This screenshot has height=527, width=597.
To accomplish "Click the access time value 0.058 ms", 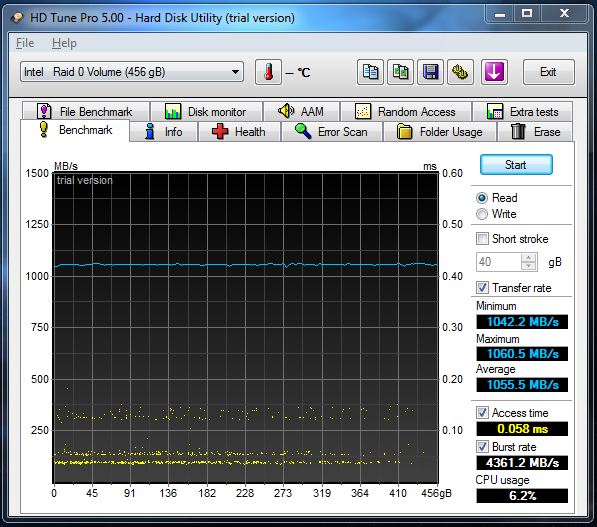I will pos(522,429).
